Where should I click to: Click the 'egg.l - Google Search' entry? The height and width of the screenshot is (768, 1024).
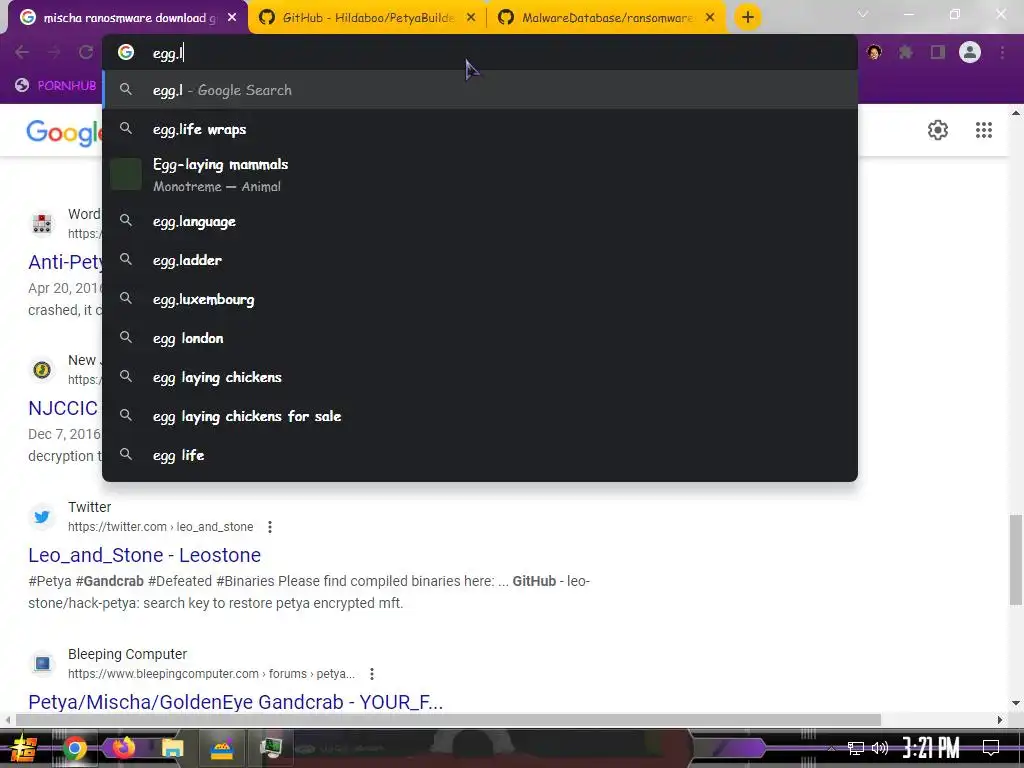(479, 90)
